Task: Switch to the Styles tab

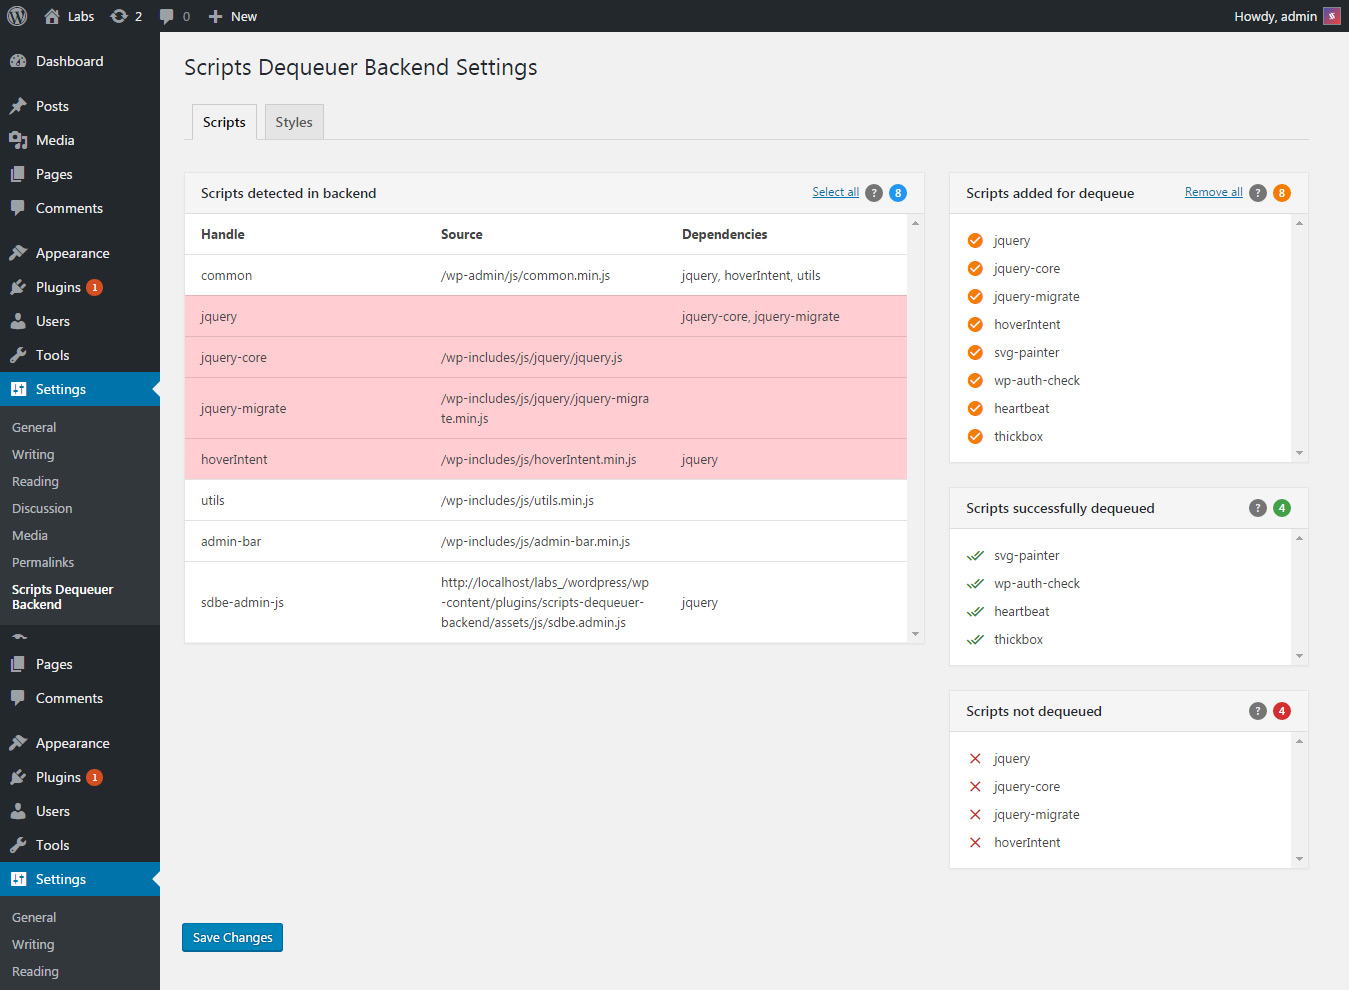Action: coord(294,122)
